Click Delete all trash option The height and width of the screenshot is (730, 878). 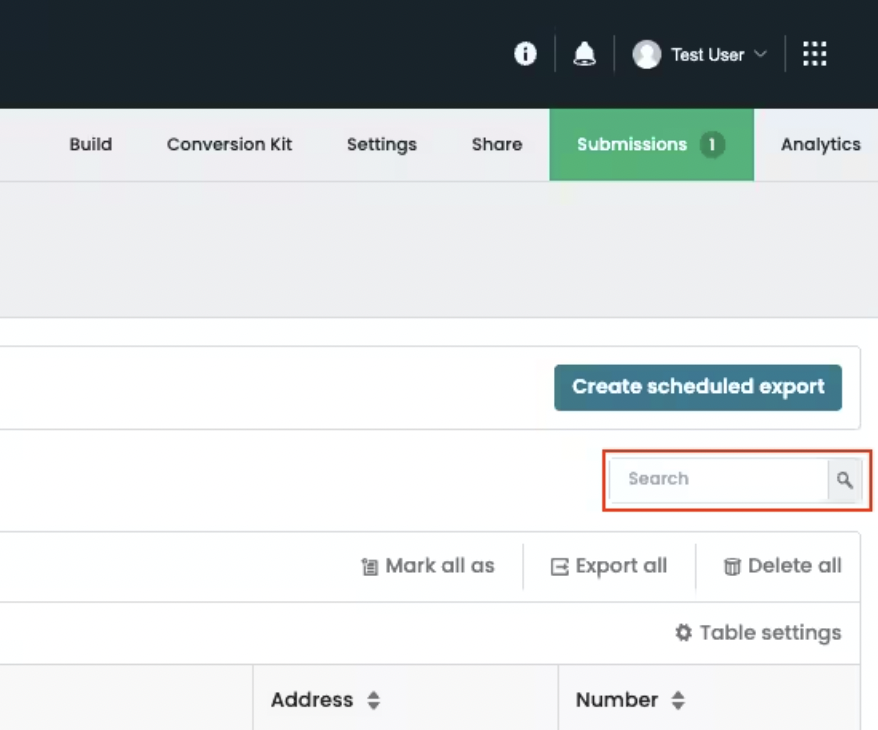point(782,566)
